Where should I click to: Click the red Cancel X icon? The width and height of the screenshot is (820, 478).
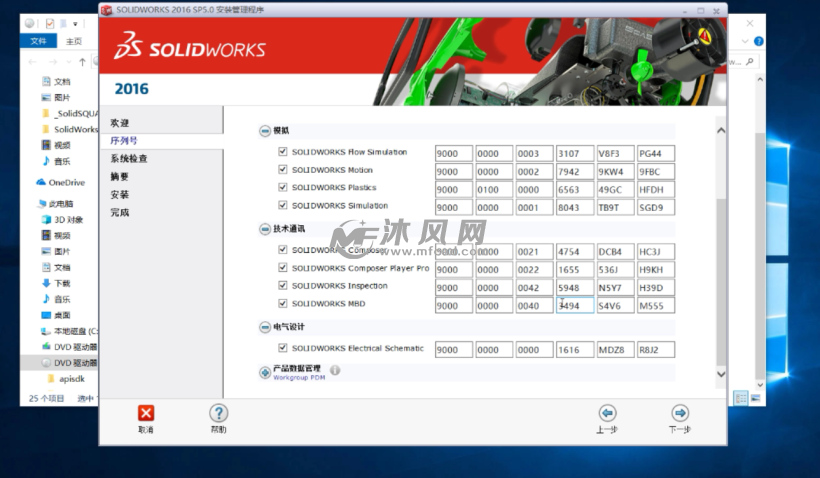coord(146,413)
